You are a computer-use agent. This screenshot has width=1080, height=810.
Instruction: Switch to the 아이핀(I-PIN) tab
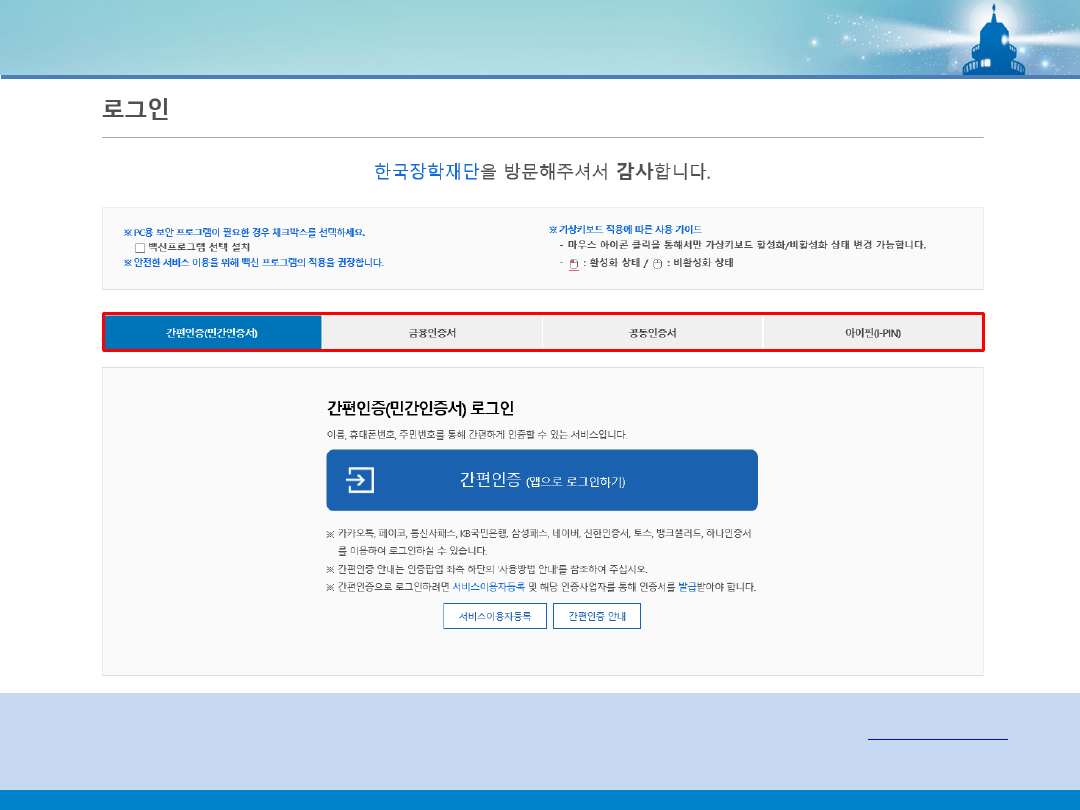pyautogui.click(x=872, y=333)
